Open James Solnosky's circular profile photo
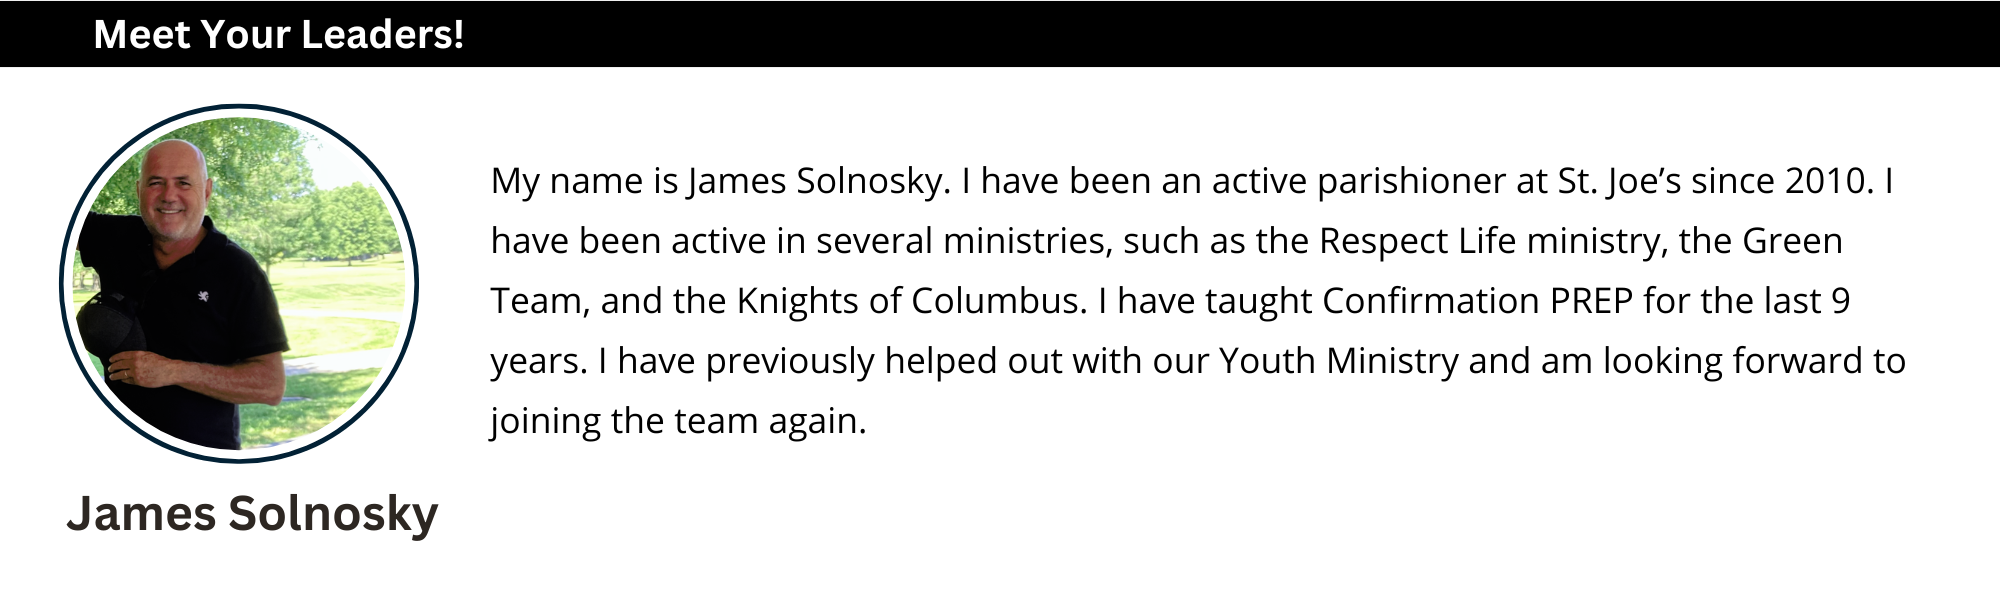Screen dimensions: 2000x600 (239, 283)
